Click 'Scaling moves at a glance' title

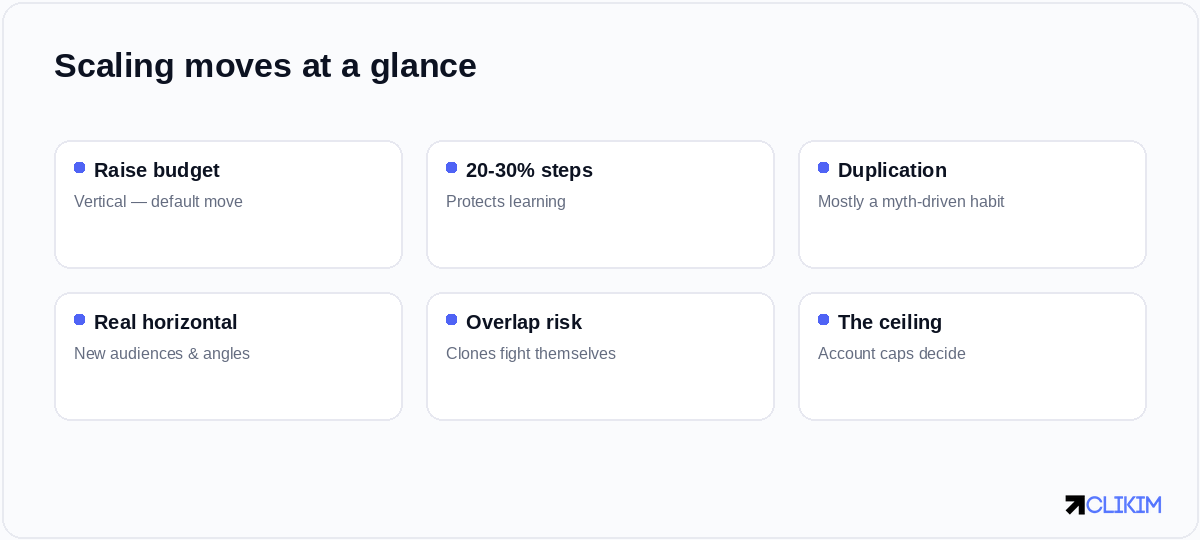[265, 66]
